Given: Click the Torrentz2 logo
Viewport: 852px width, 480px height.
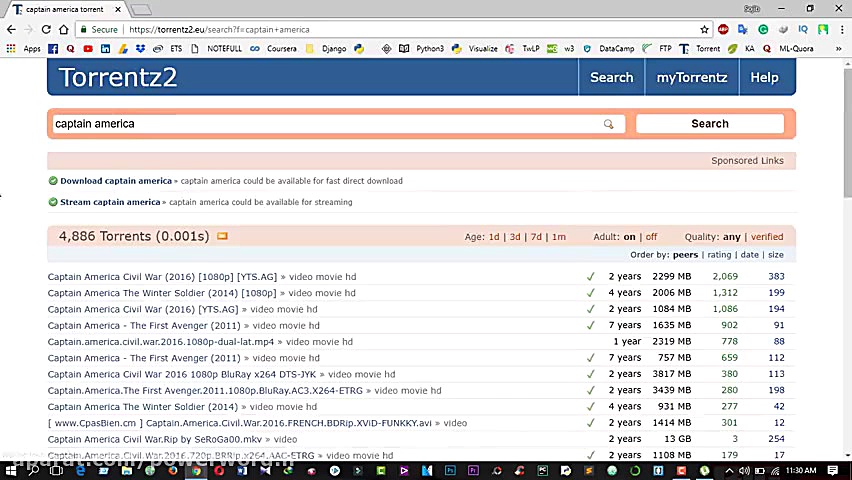Looking at the screenshot, I should coord(118,77).
